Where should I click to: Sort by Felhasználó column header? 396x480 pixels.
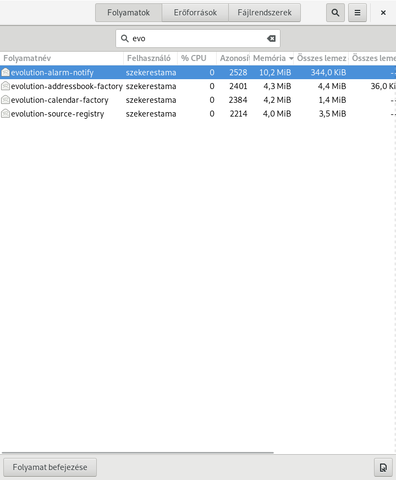click(150, 58)
